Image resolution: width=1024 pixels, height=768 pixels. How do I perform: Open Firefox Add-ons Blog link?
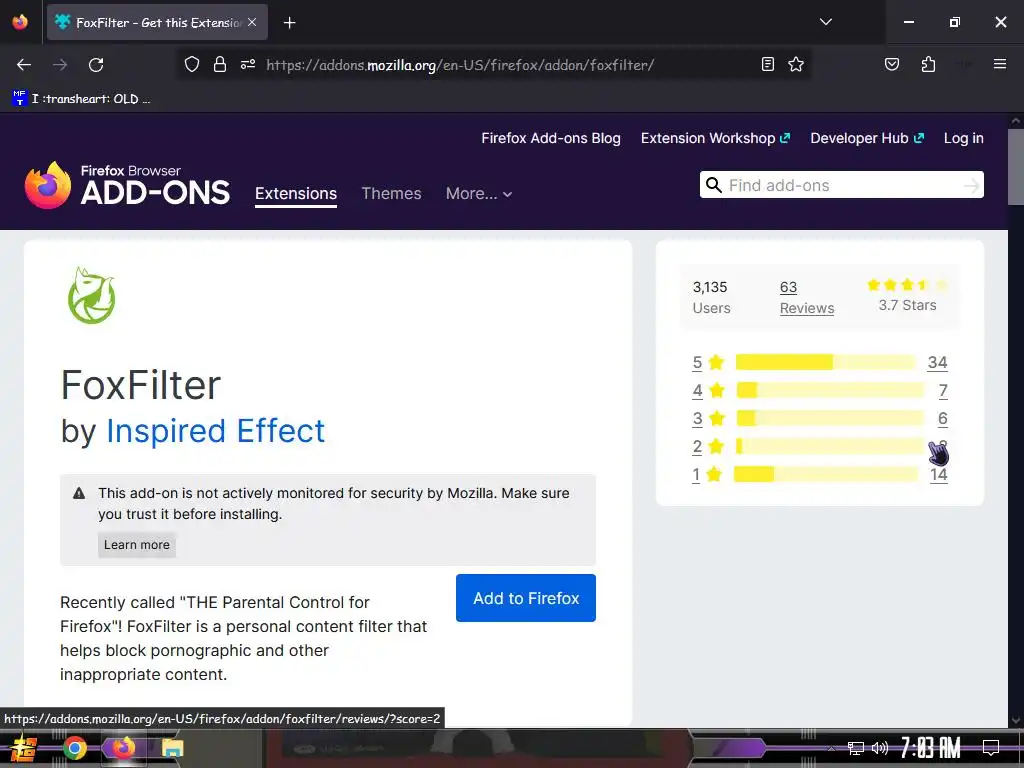click(551, 138)
